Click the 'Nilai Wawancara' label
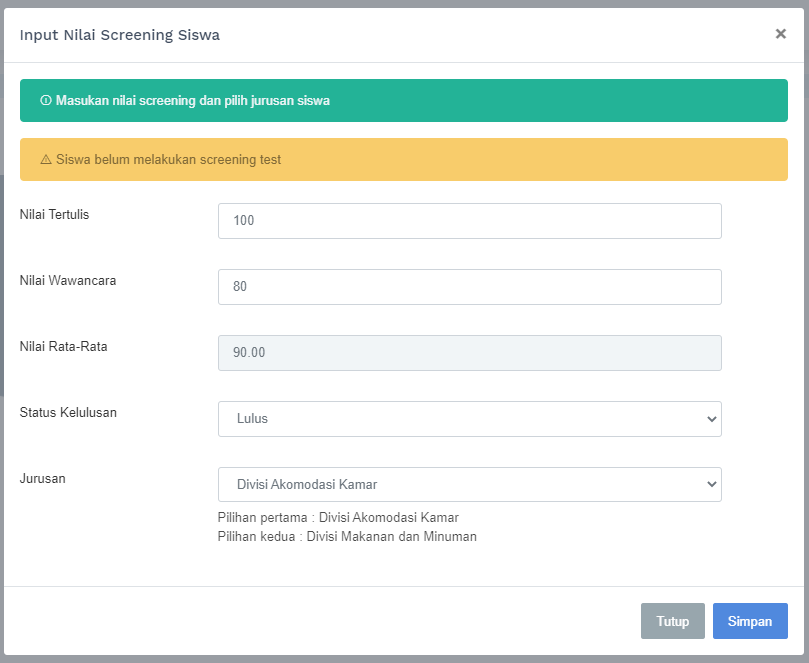809x663 pixels. 68,280
